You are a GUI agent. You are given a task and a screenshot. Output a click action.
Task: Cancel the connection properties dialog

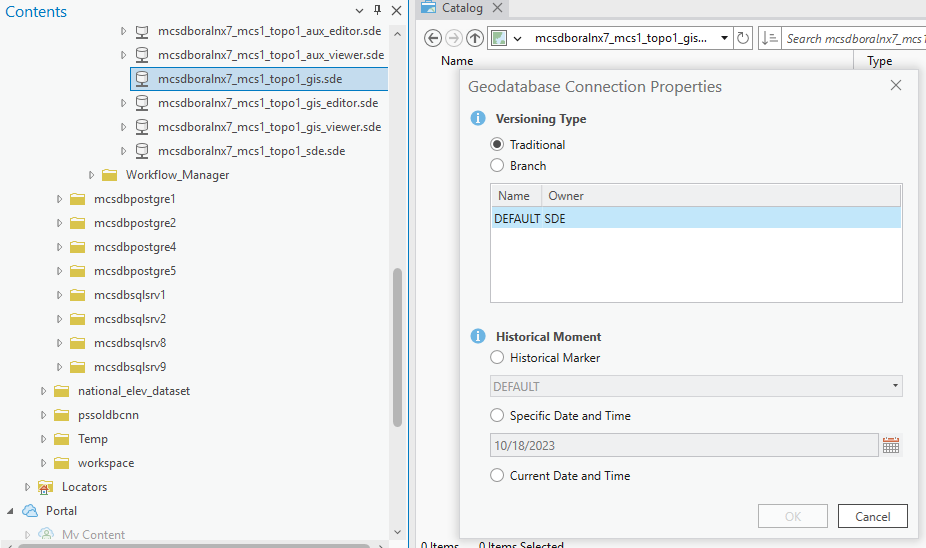tap(872, 516)
